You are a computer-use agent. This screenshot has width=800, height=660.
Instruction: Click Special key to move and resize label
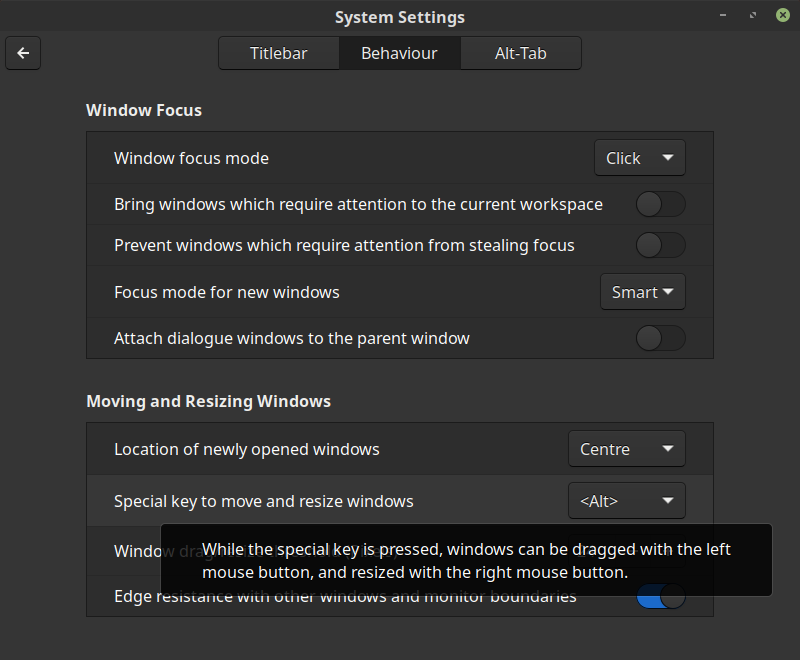pos(264,501)
